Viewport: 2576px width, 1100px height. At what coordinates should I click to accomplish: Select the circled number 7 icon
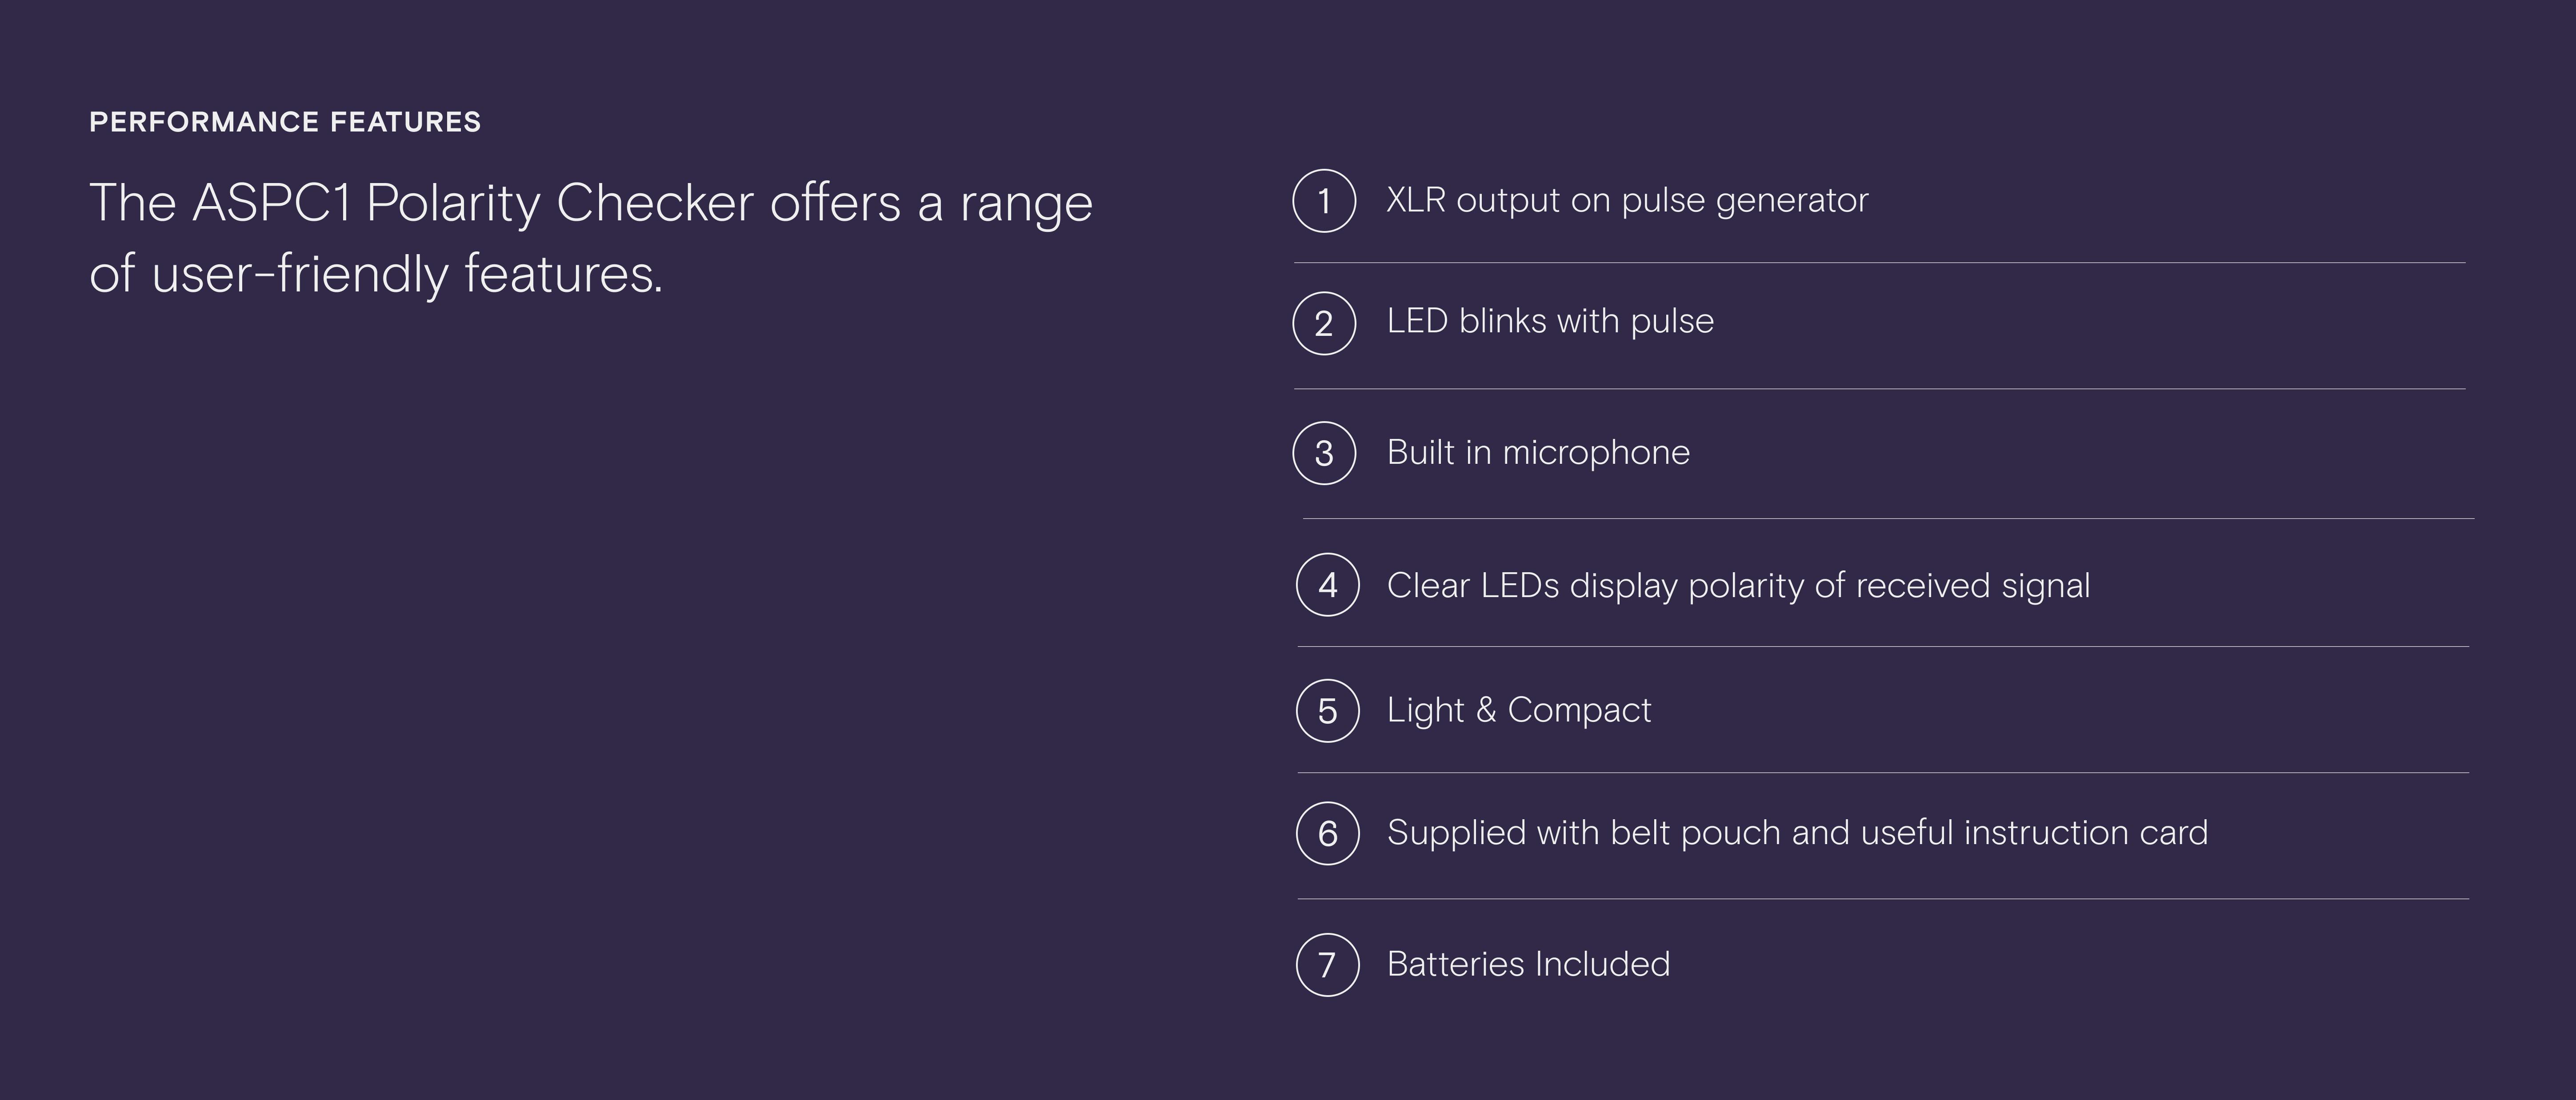point(1328,965)
